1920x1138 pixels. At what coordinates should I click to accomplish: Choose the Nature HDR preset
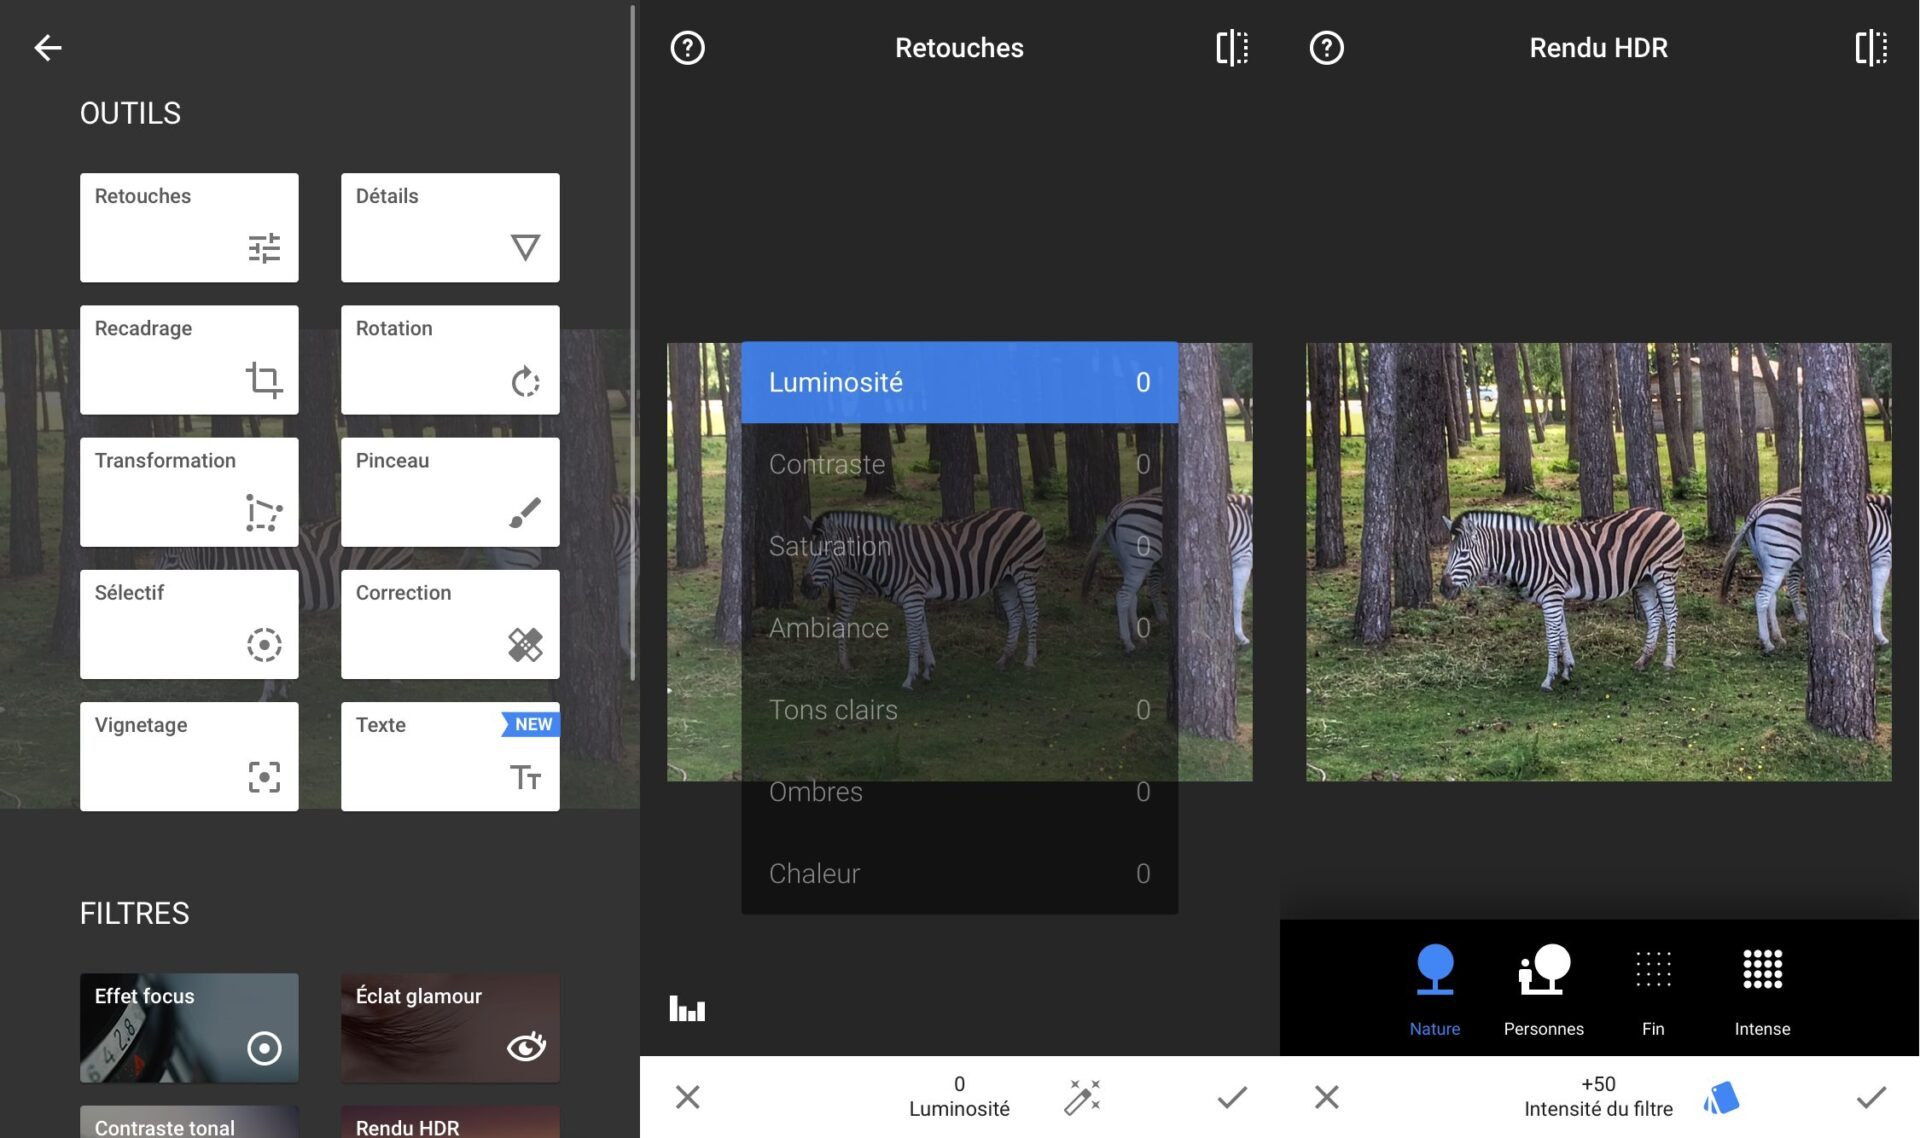pos(1434,990)
